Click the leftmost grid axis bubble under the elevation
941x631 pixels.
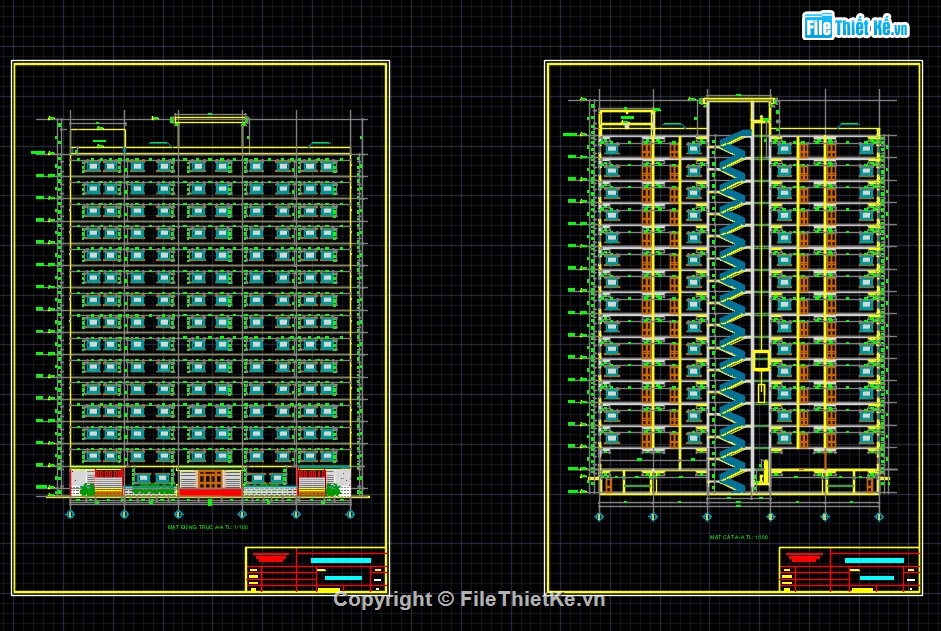69,515
